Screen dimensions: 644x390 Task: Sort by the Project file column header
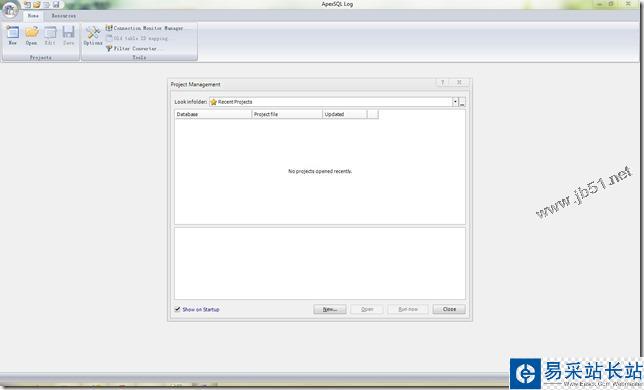[287, 114]
